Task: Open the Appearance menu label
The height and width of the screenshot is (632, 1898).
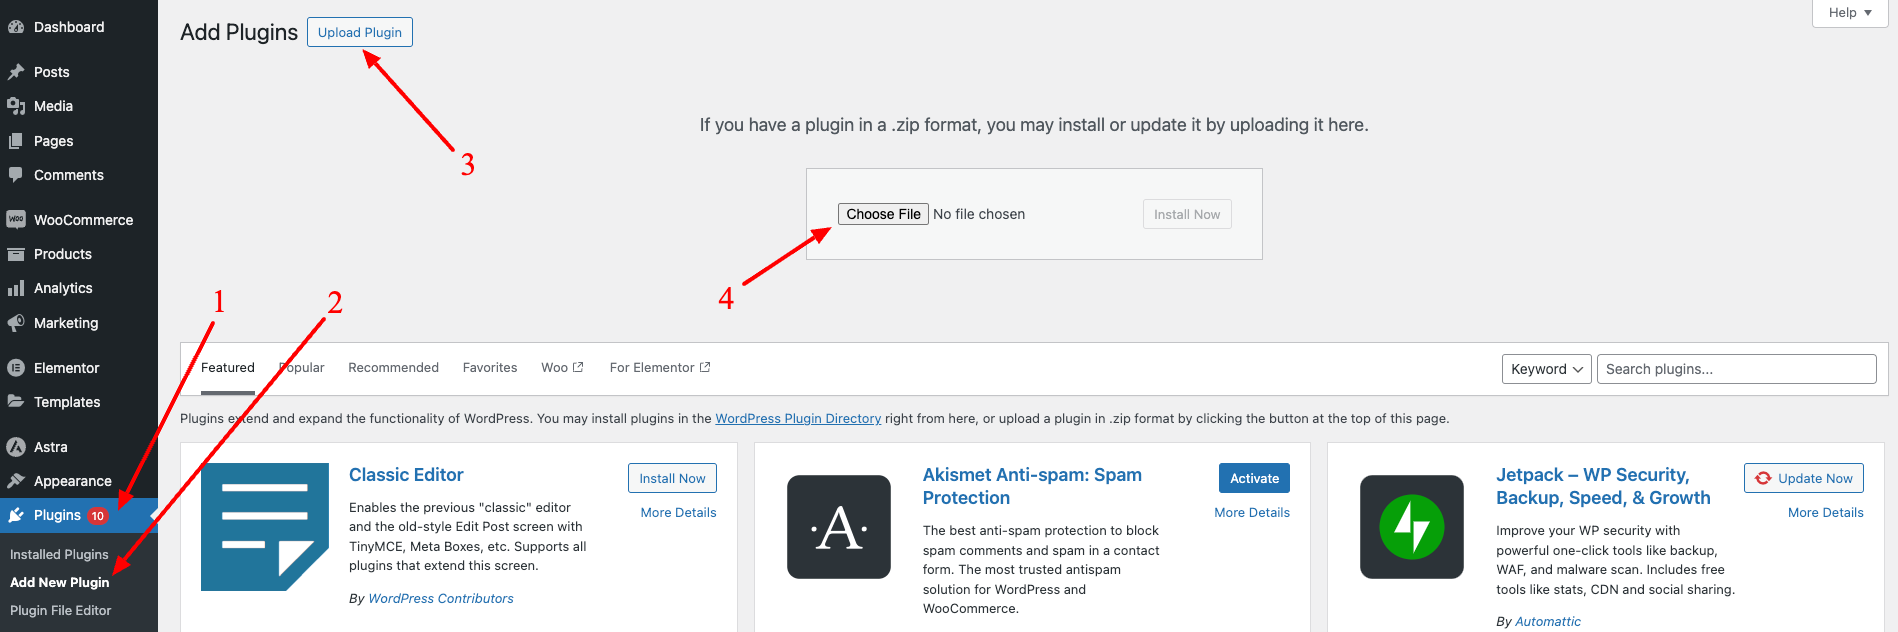Action: pyautogui.click(x=73, y=481)
